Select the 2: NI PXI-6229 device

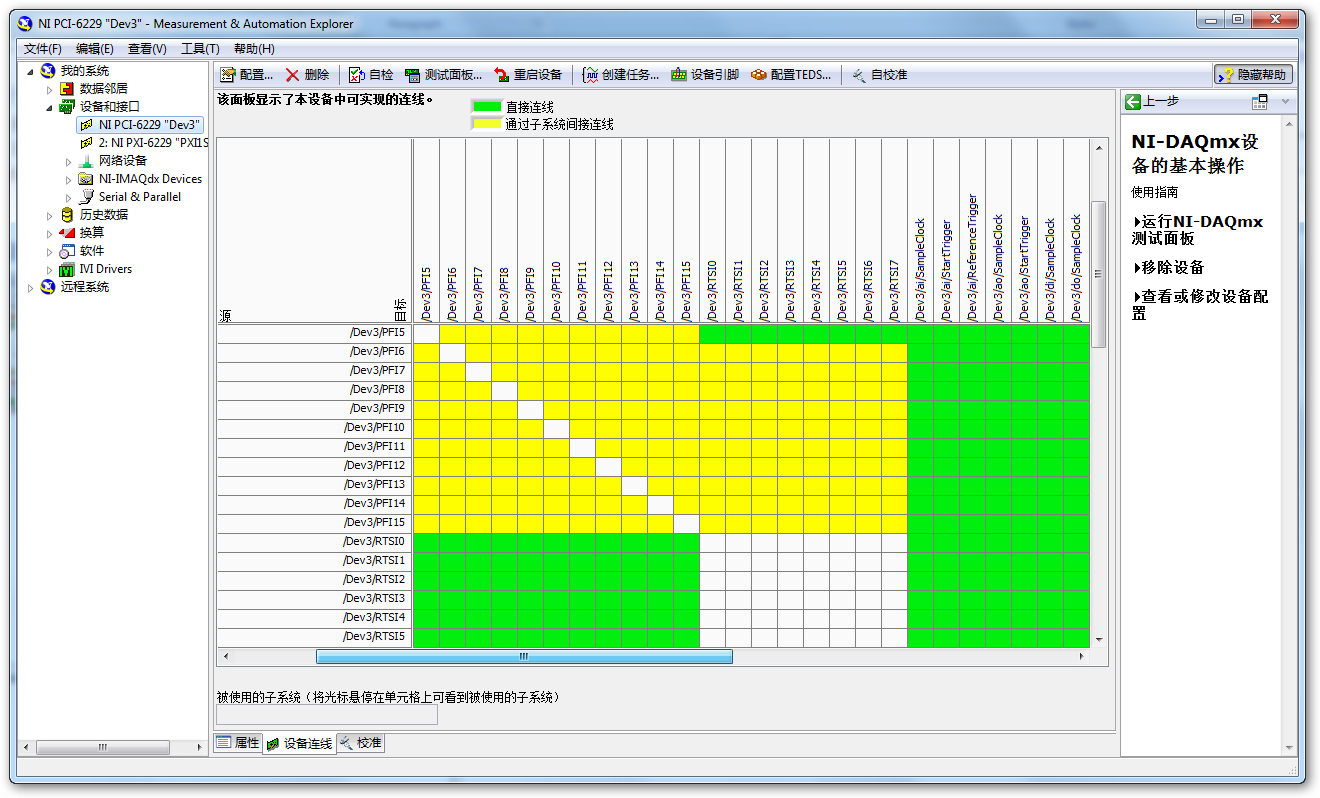click(153, 143)
